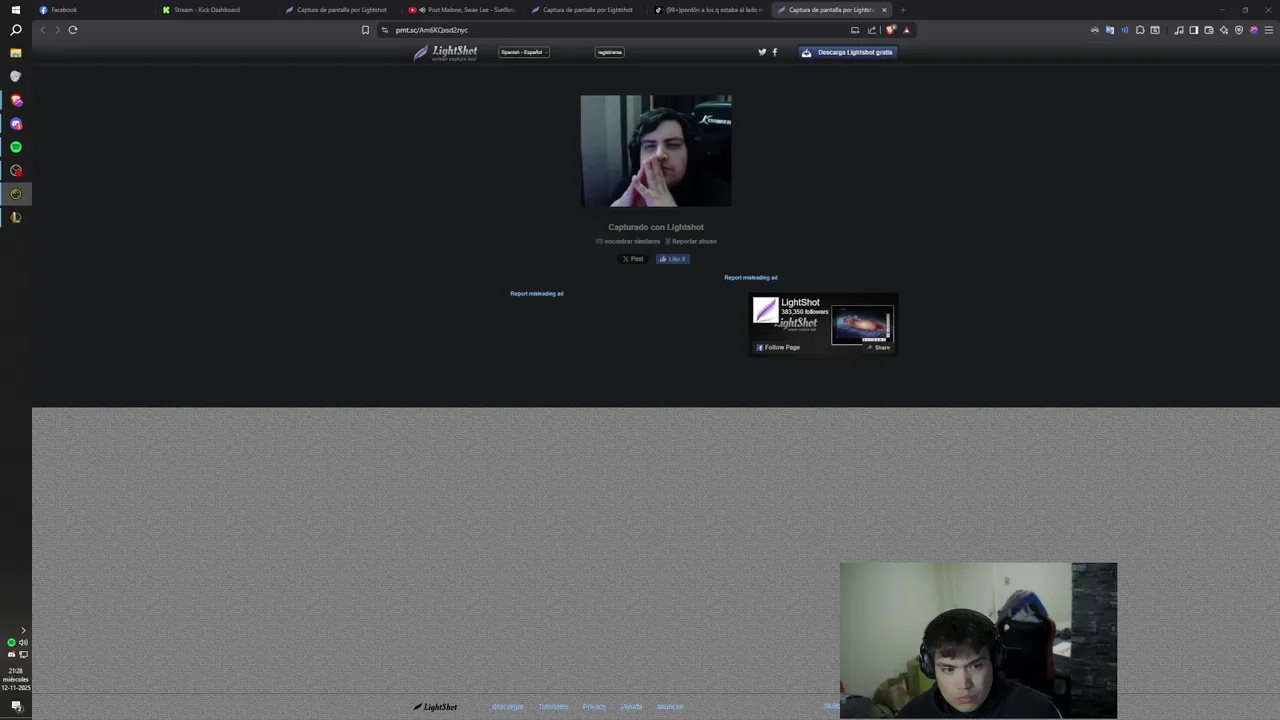Click the footer LightShot logo
The height and width of the screenshot is (720, 1280).
(435, 707)
